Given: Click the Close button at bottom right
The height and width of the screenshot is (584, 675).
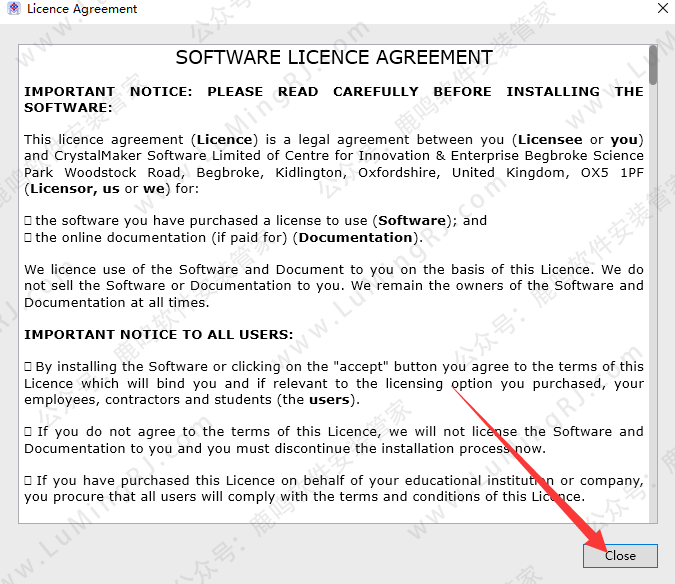Looking at the screenshot, I should click(x=620, y=556).
